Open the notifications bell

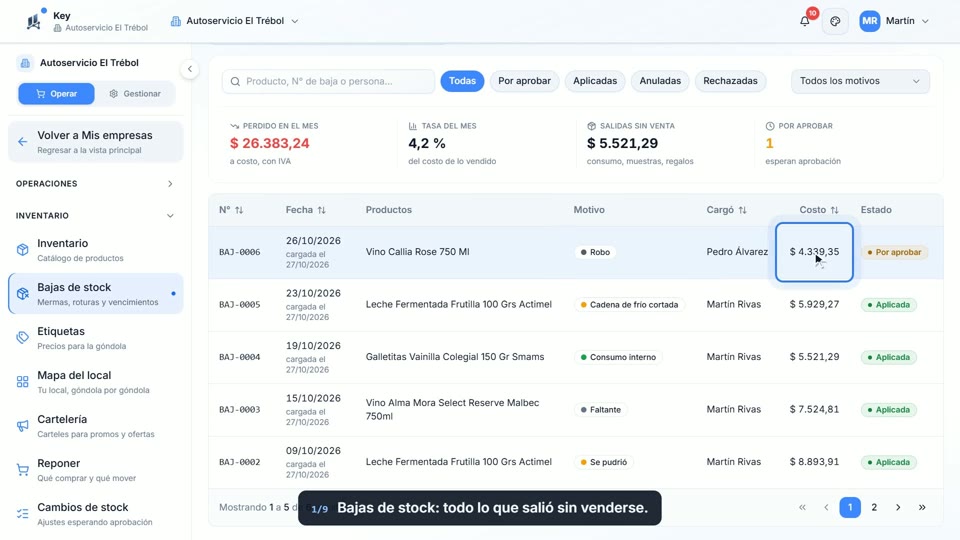804,21
